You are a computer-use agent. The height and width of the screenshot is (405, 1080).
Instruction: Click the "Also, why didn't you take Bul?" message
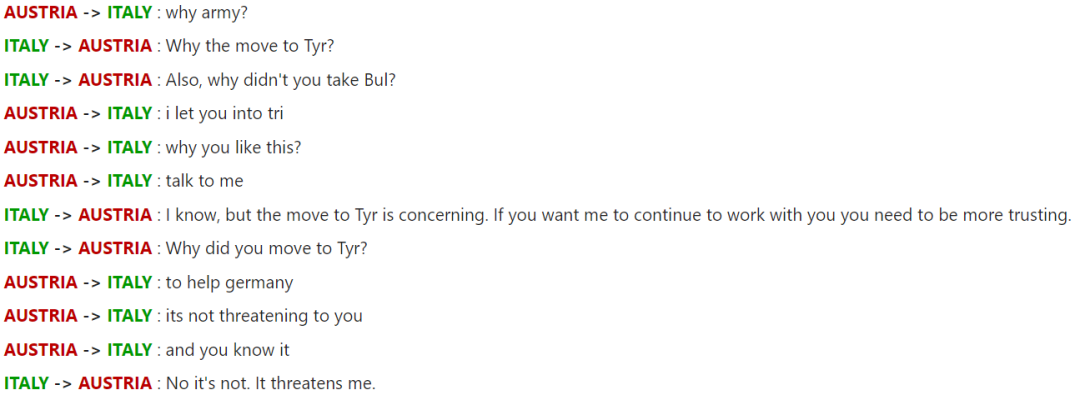[281, 80]
